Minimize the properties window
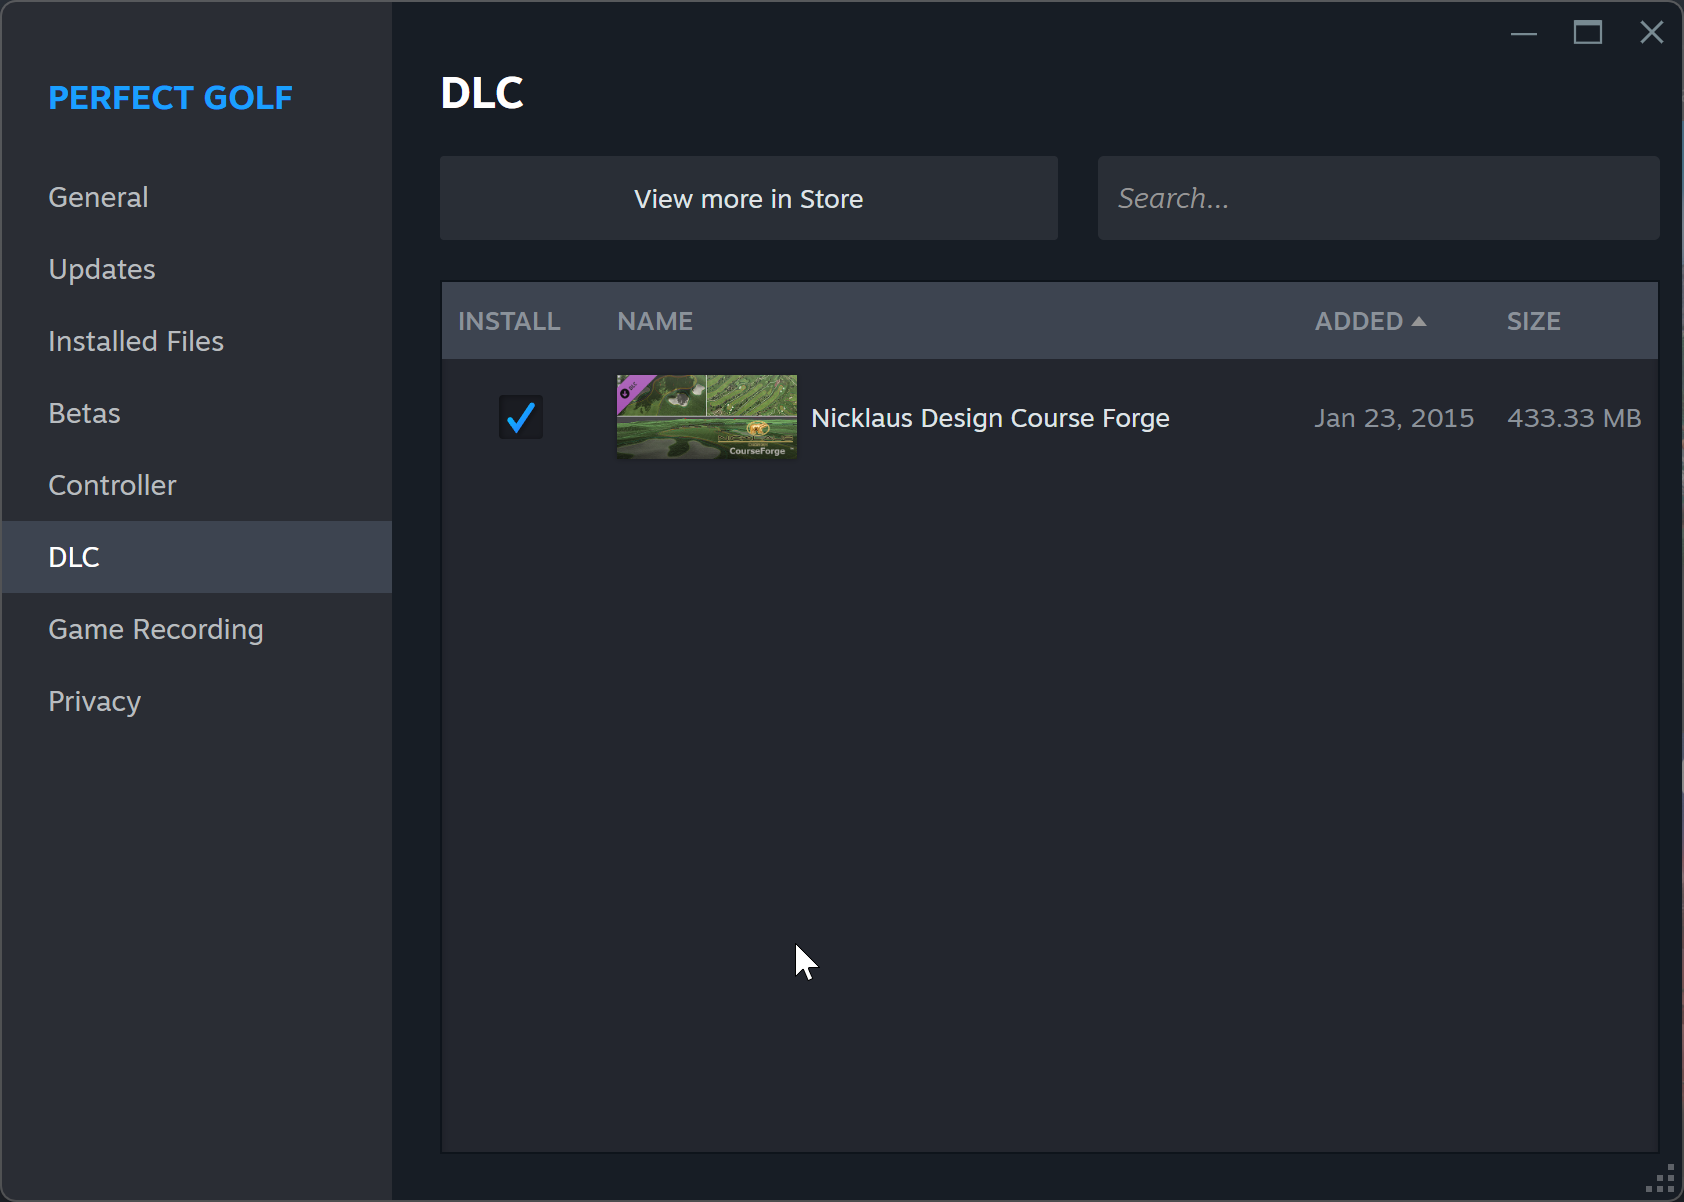The width and height of the screenshot is (1684, 1202). coord(1523,33)
